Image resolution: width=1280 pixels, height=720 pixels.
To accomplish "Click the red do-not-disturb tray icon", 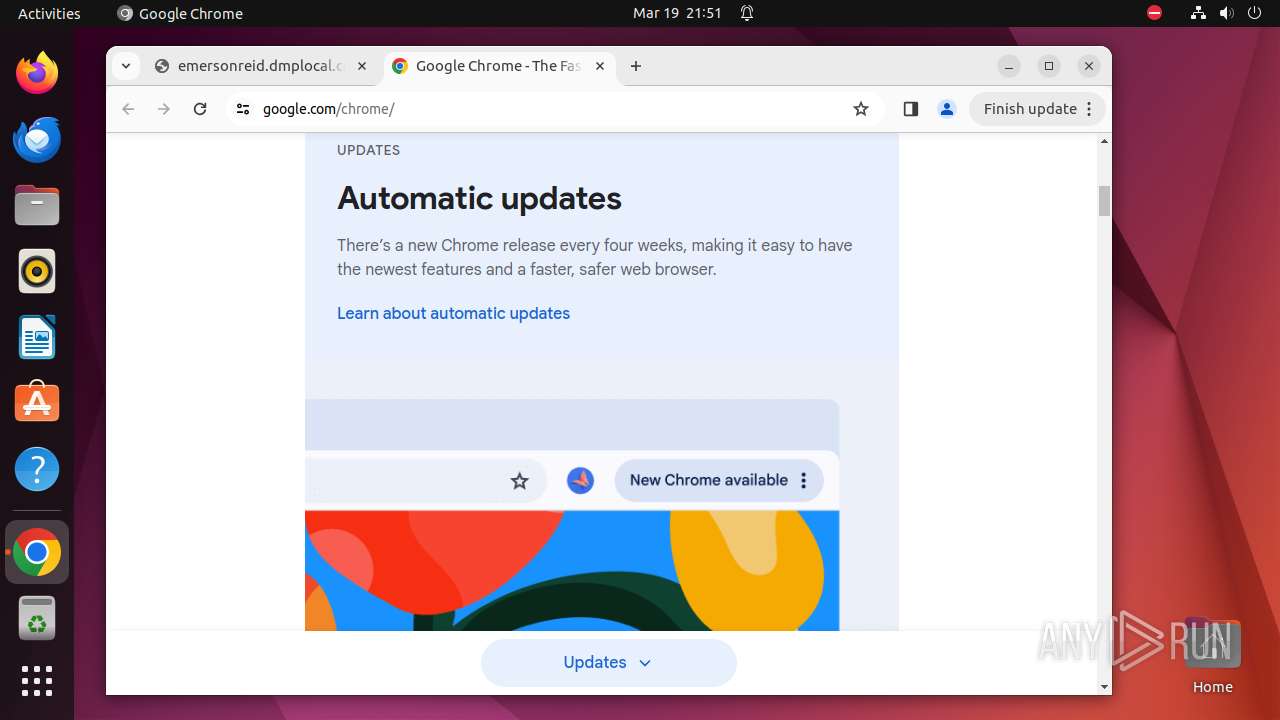I will click(x=1154, y=13).
